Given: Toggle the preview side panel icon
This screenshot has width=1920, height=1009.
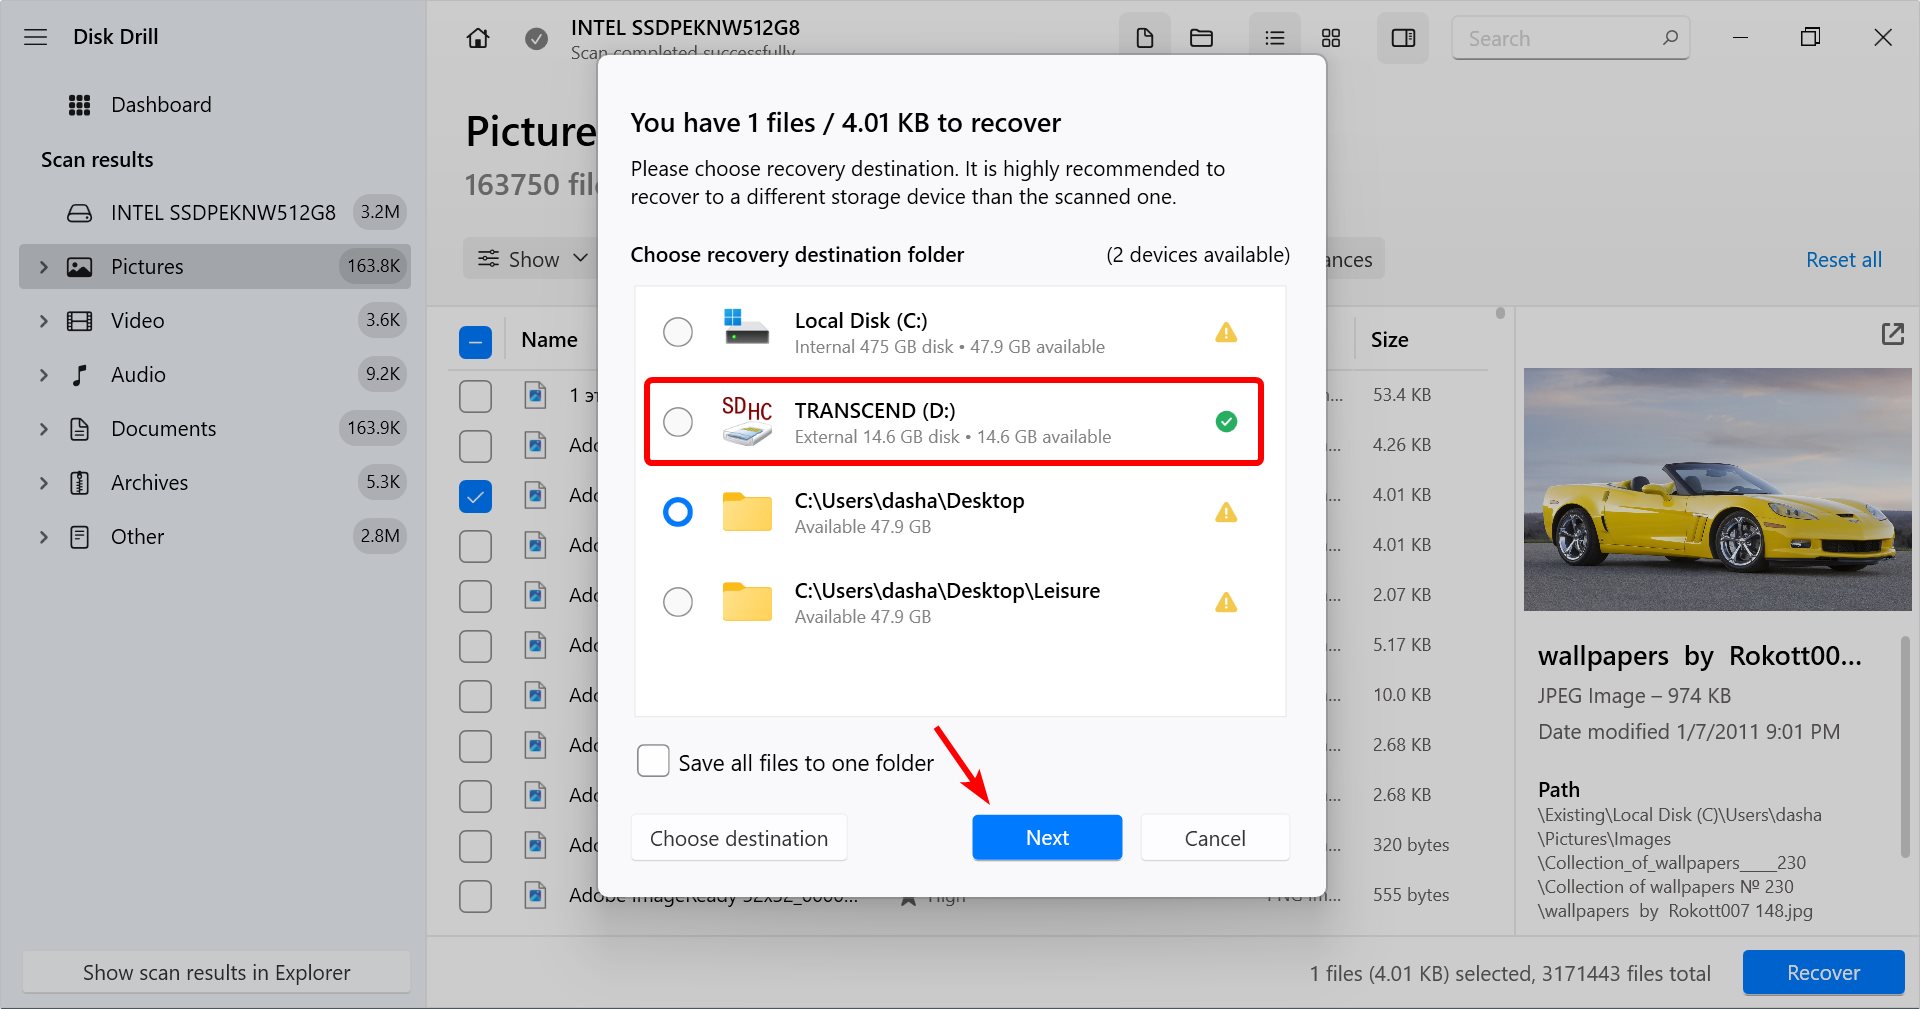Looking at the screenshot, I should point(1403,38).
